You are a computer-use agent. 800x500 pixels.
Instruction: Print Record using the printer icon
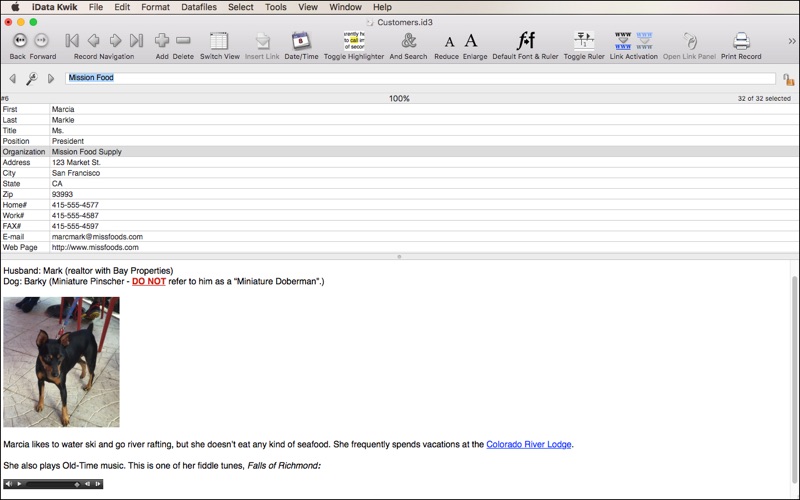point(741,41)
